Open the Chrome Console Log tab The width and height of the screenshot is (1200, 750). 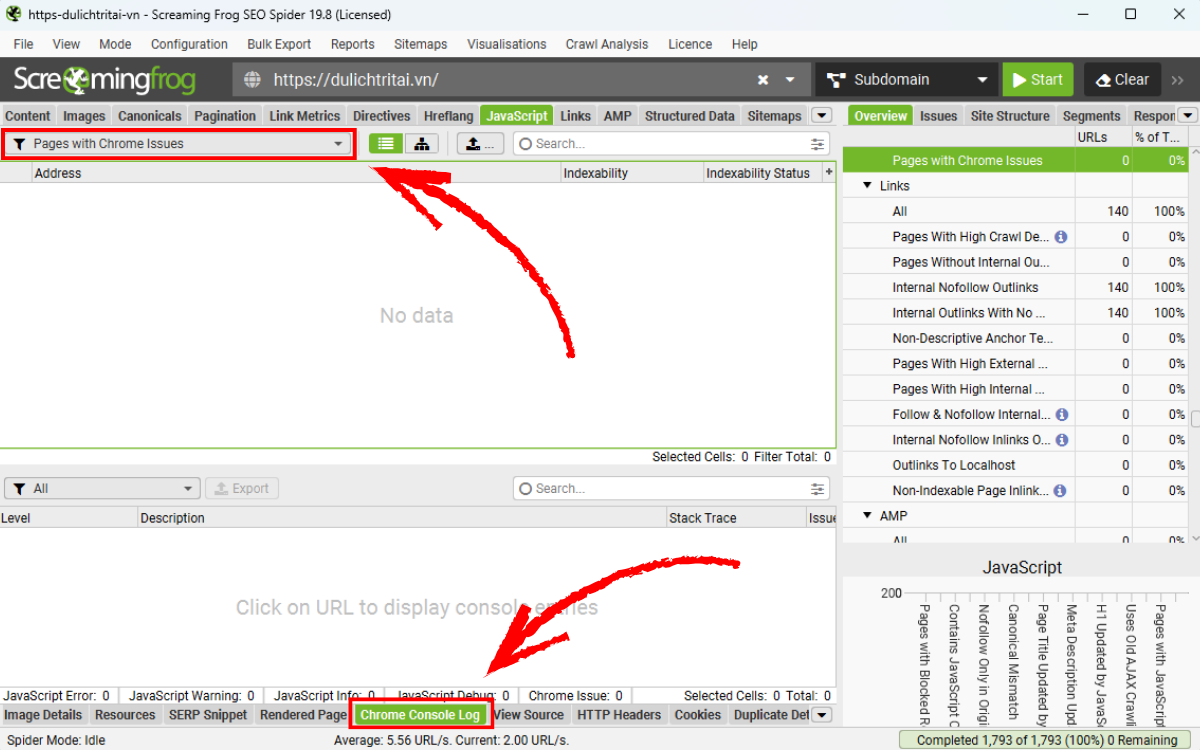coord(420,715)
